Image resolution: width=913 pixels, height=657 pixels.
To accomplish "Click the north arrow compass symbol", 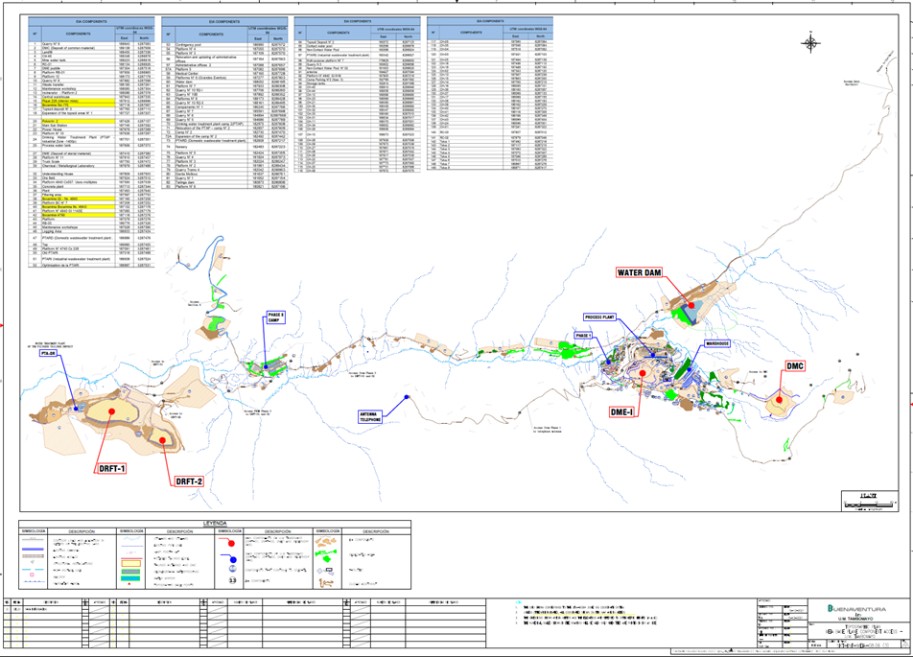I will coord(810,43).
